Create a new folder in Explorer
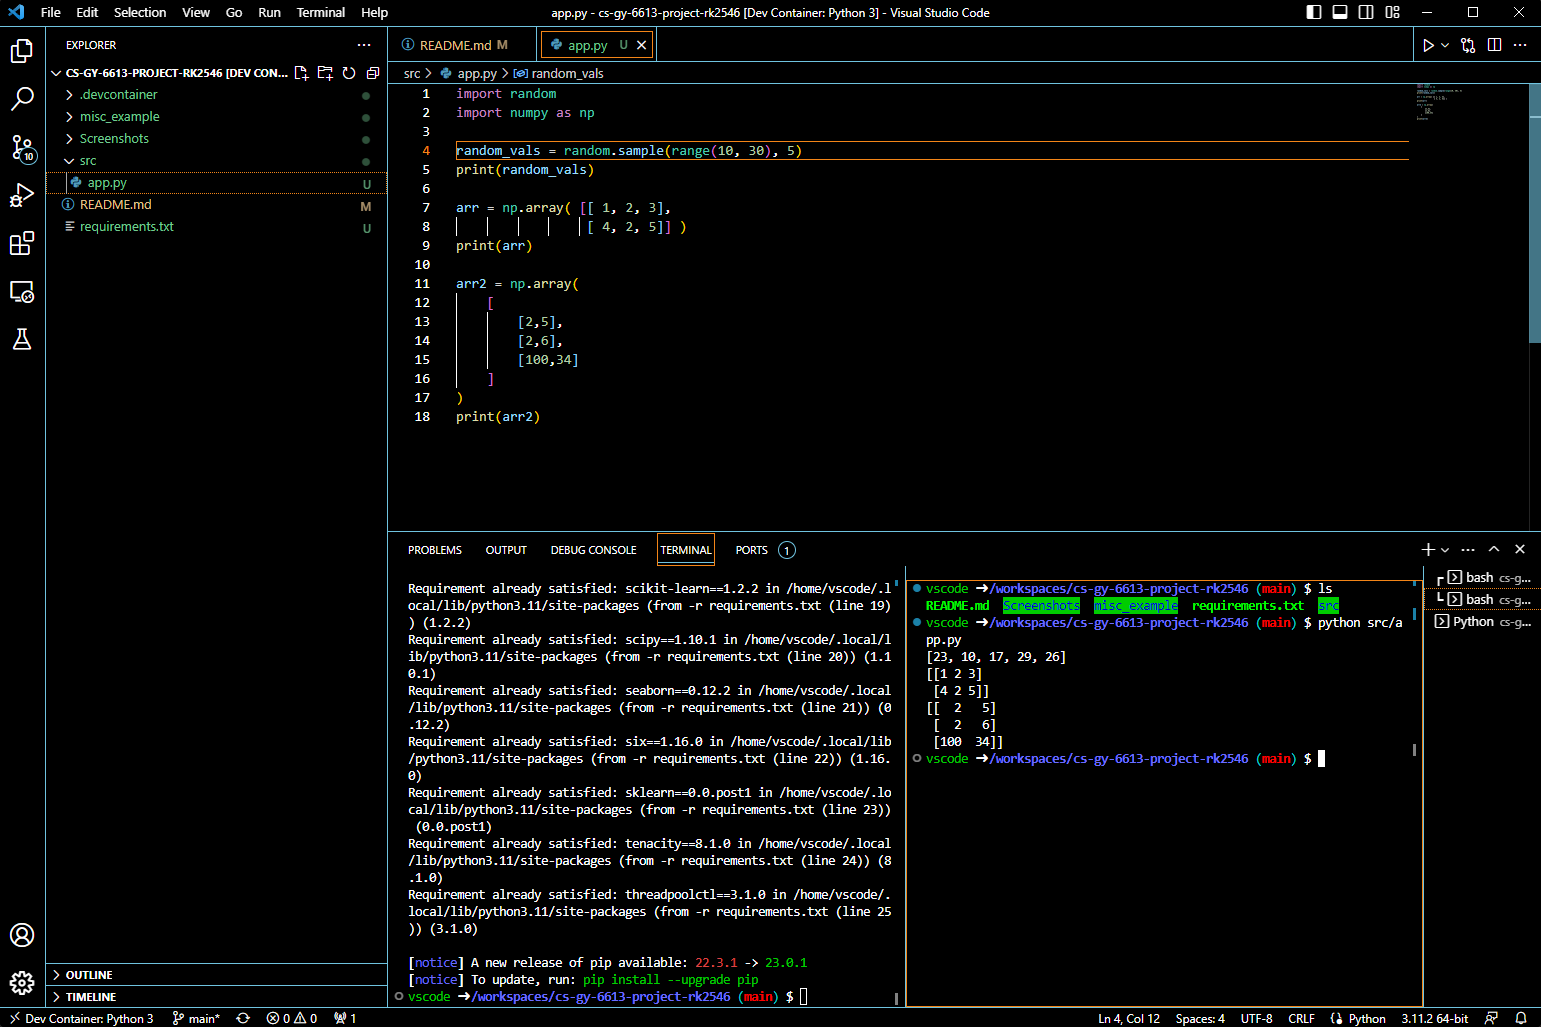Viewport: 1541px width, 1027px height. coord(325,73)
